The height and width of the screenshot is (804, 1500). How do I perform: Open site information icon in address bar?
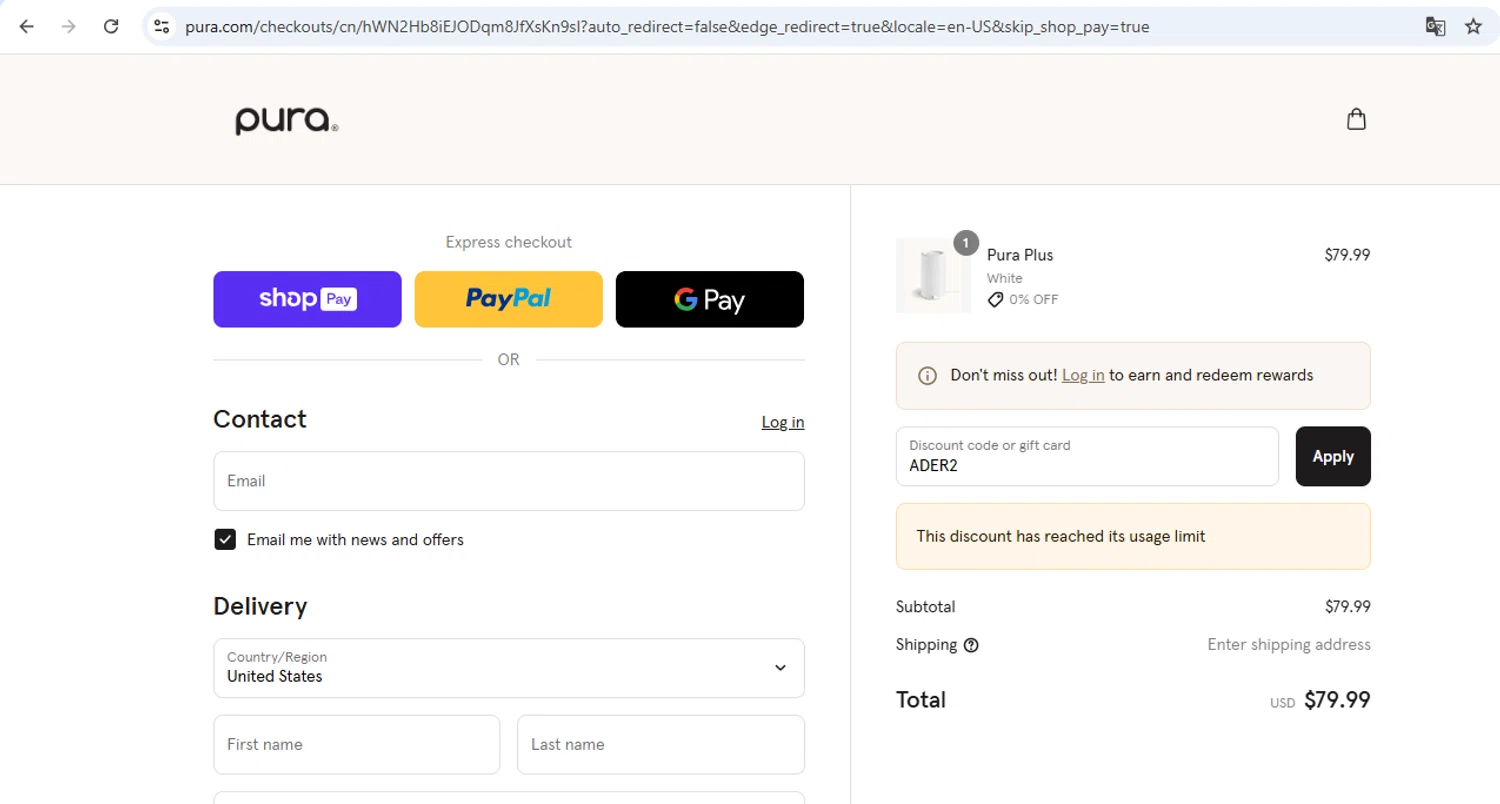(x=162, y=27)
